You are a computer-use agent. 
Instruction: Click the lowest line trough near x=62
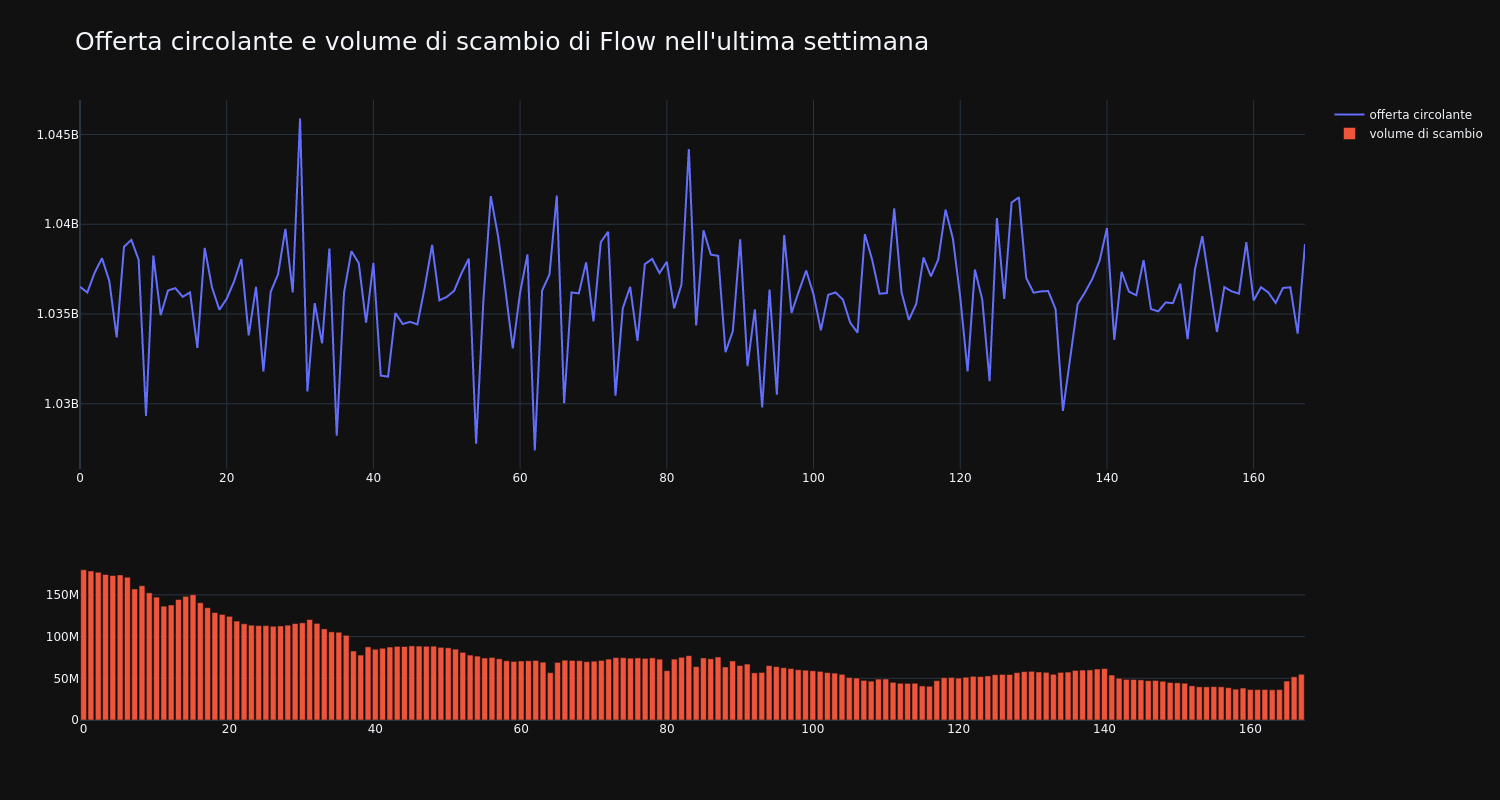pos(534,449)
